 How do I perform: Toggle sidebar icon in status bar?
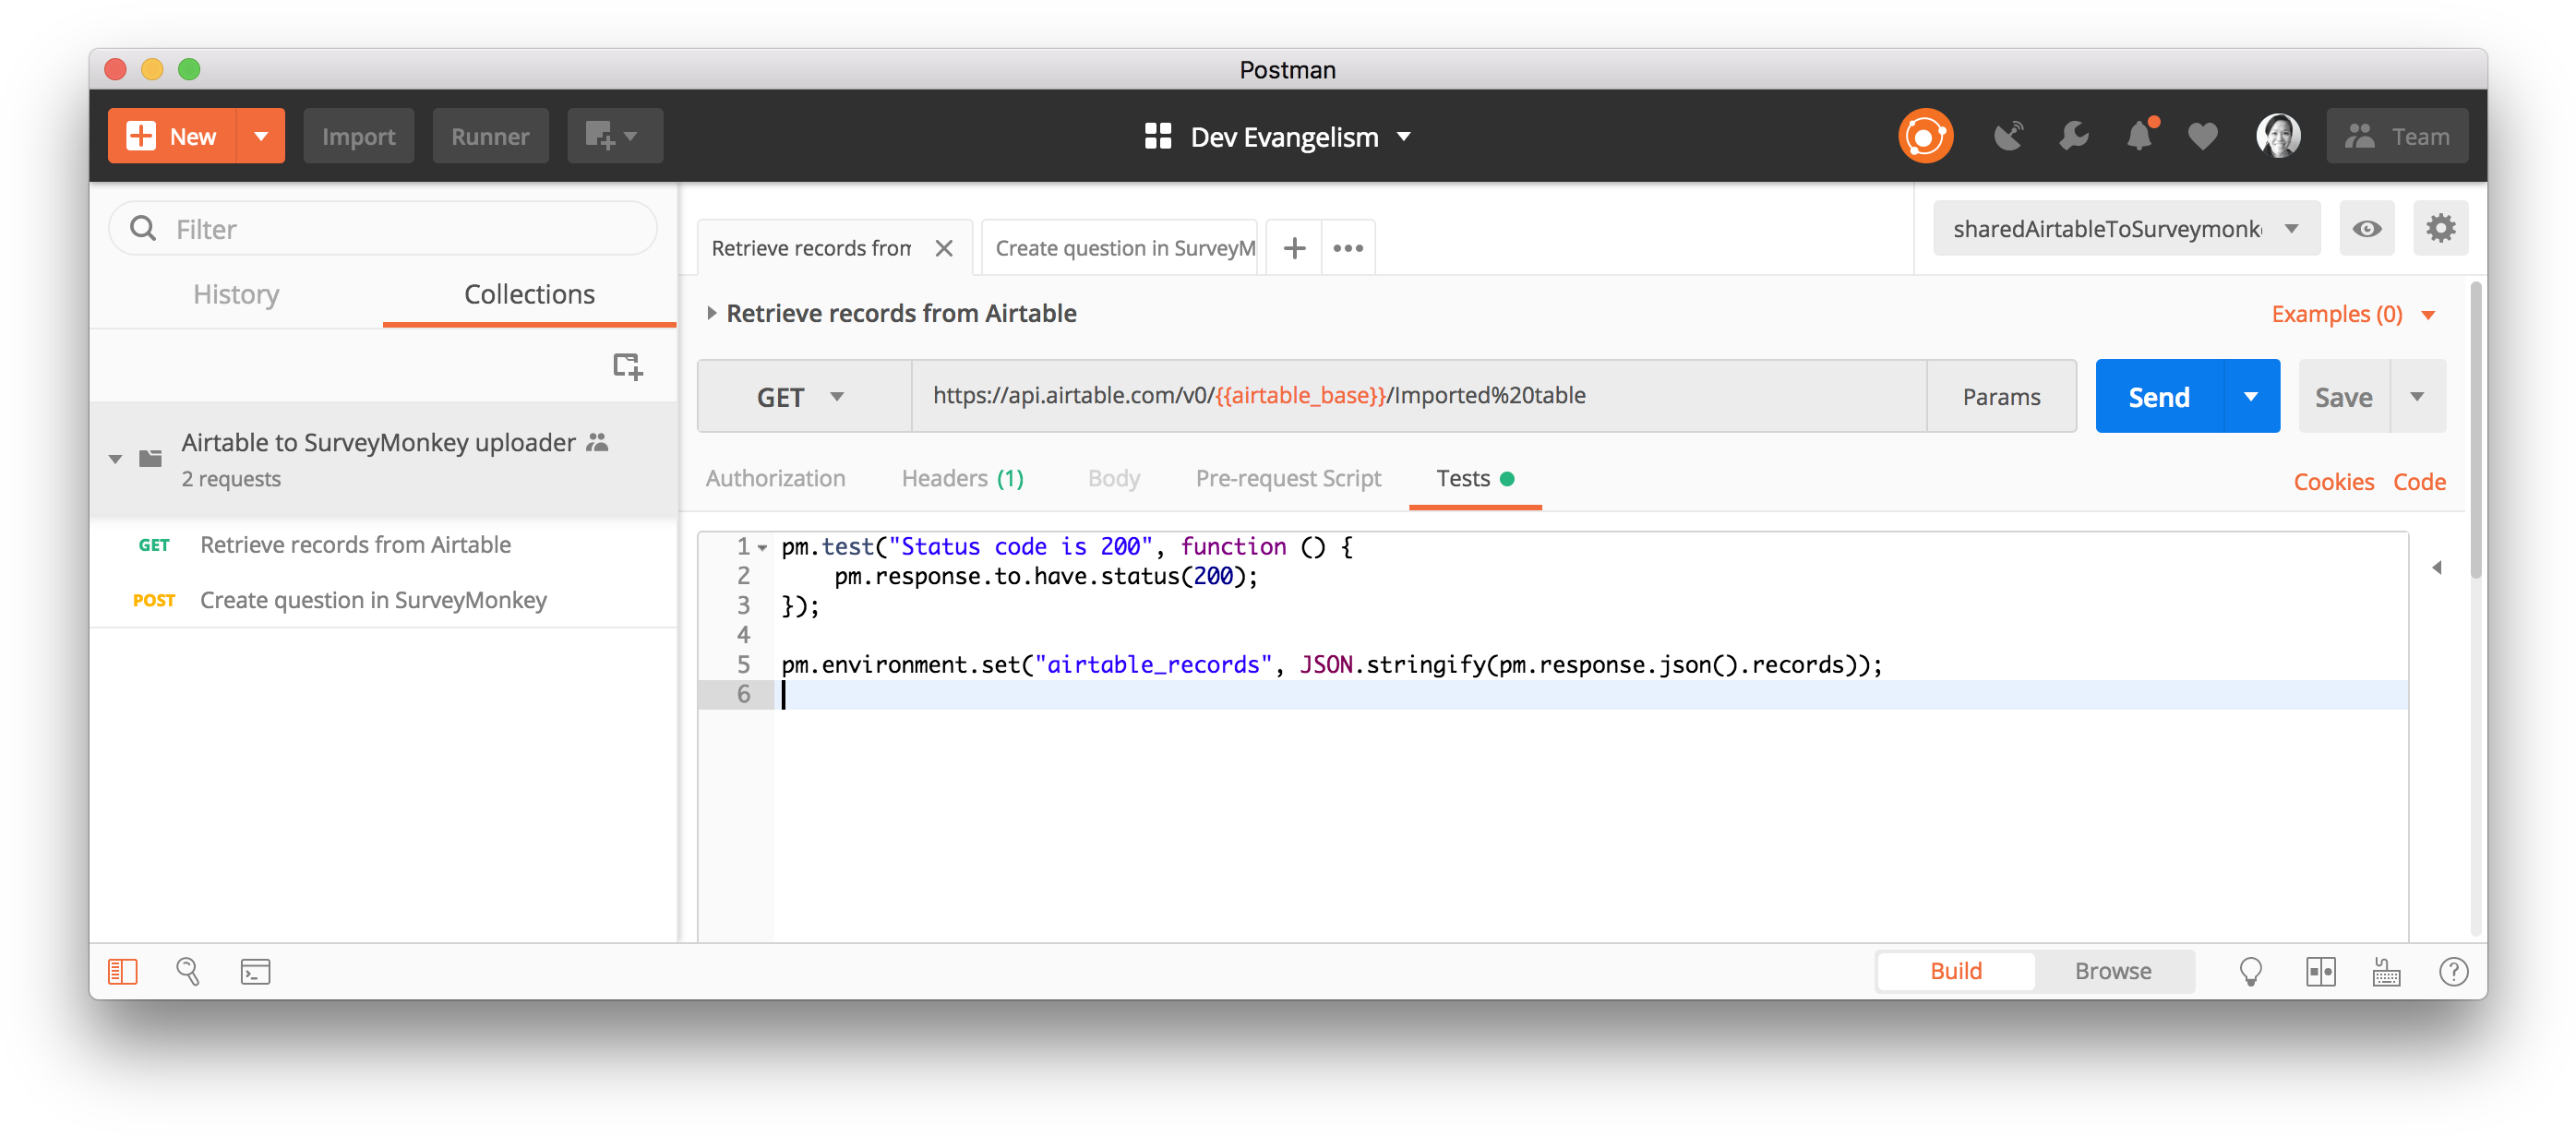coord(122,971)
